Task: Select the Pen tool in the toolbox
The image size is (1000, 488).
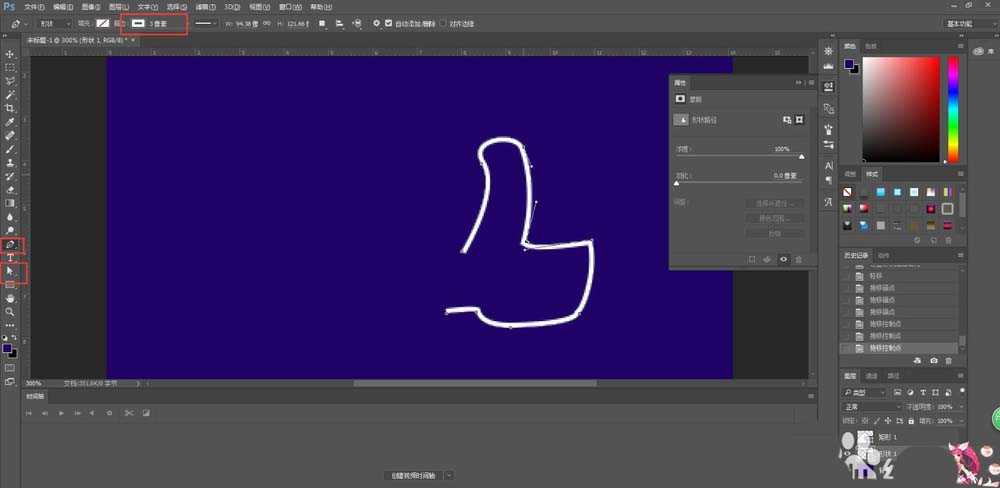Action: (11, 244)
